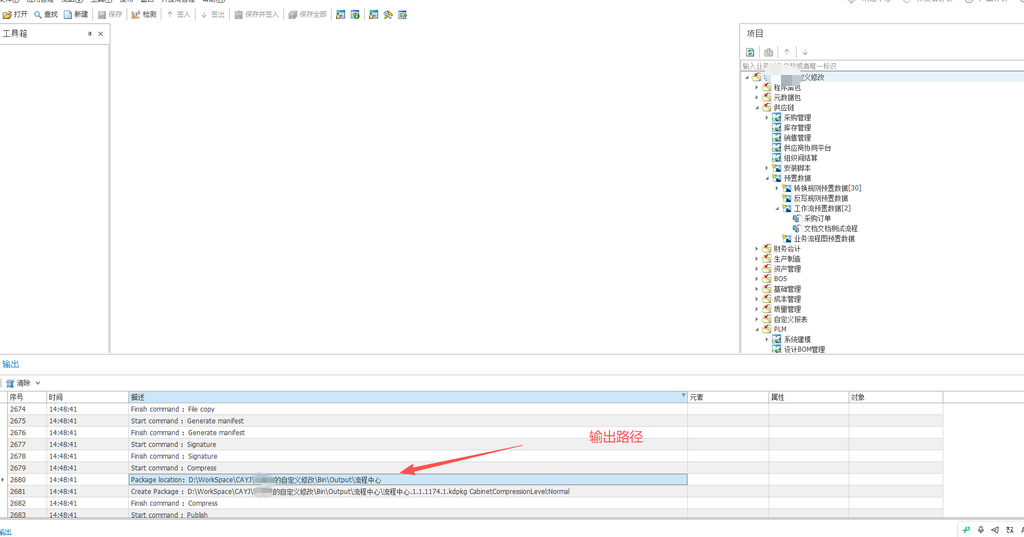The image size is (1024, 537).
Task: Click the 保存全部 (Save all) toolbar button
Action: (x=307, y=14)
